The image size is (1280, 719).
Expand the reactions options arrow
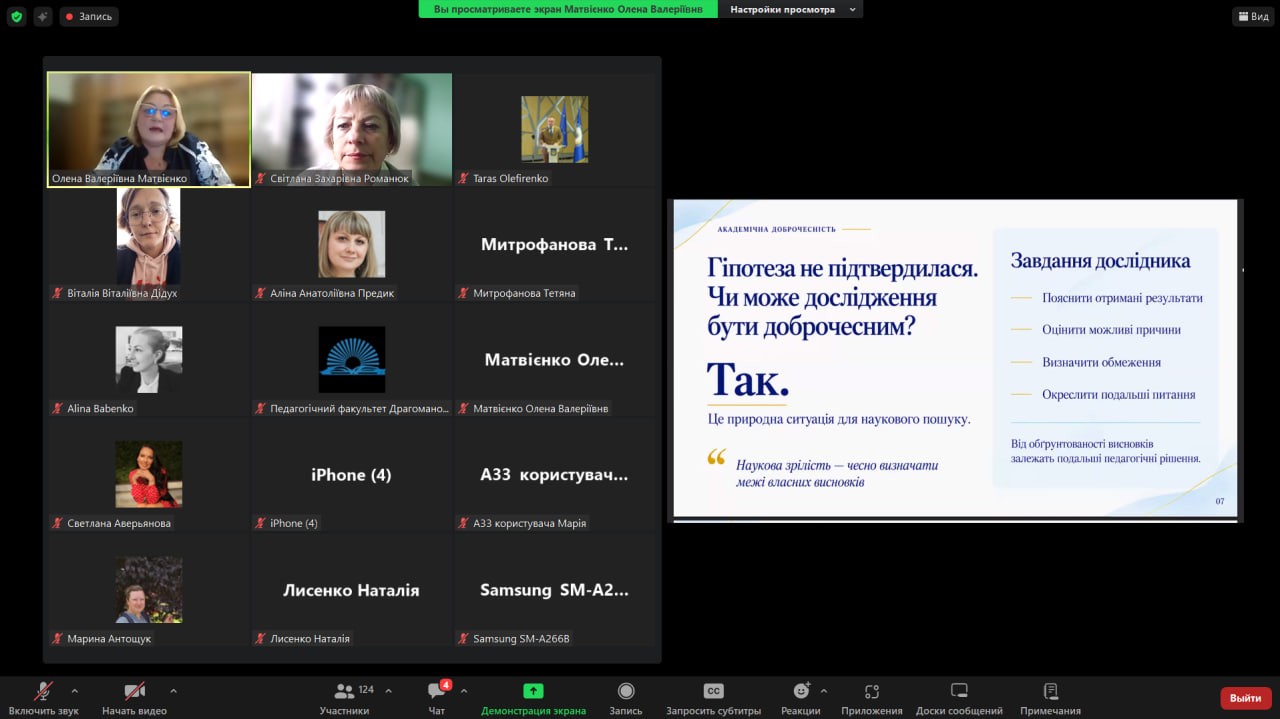[824, 691]
